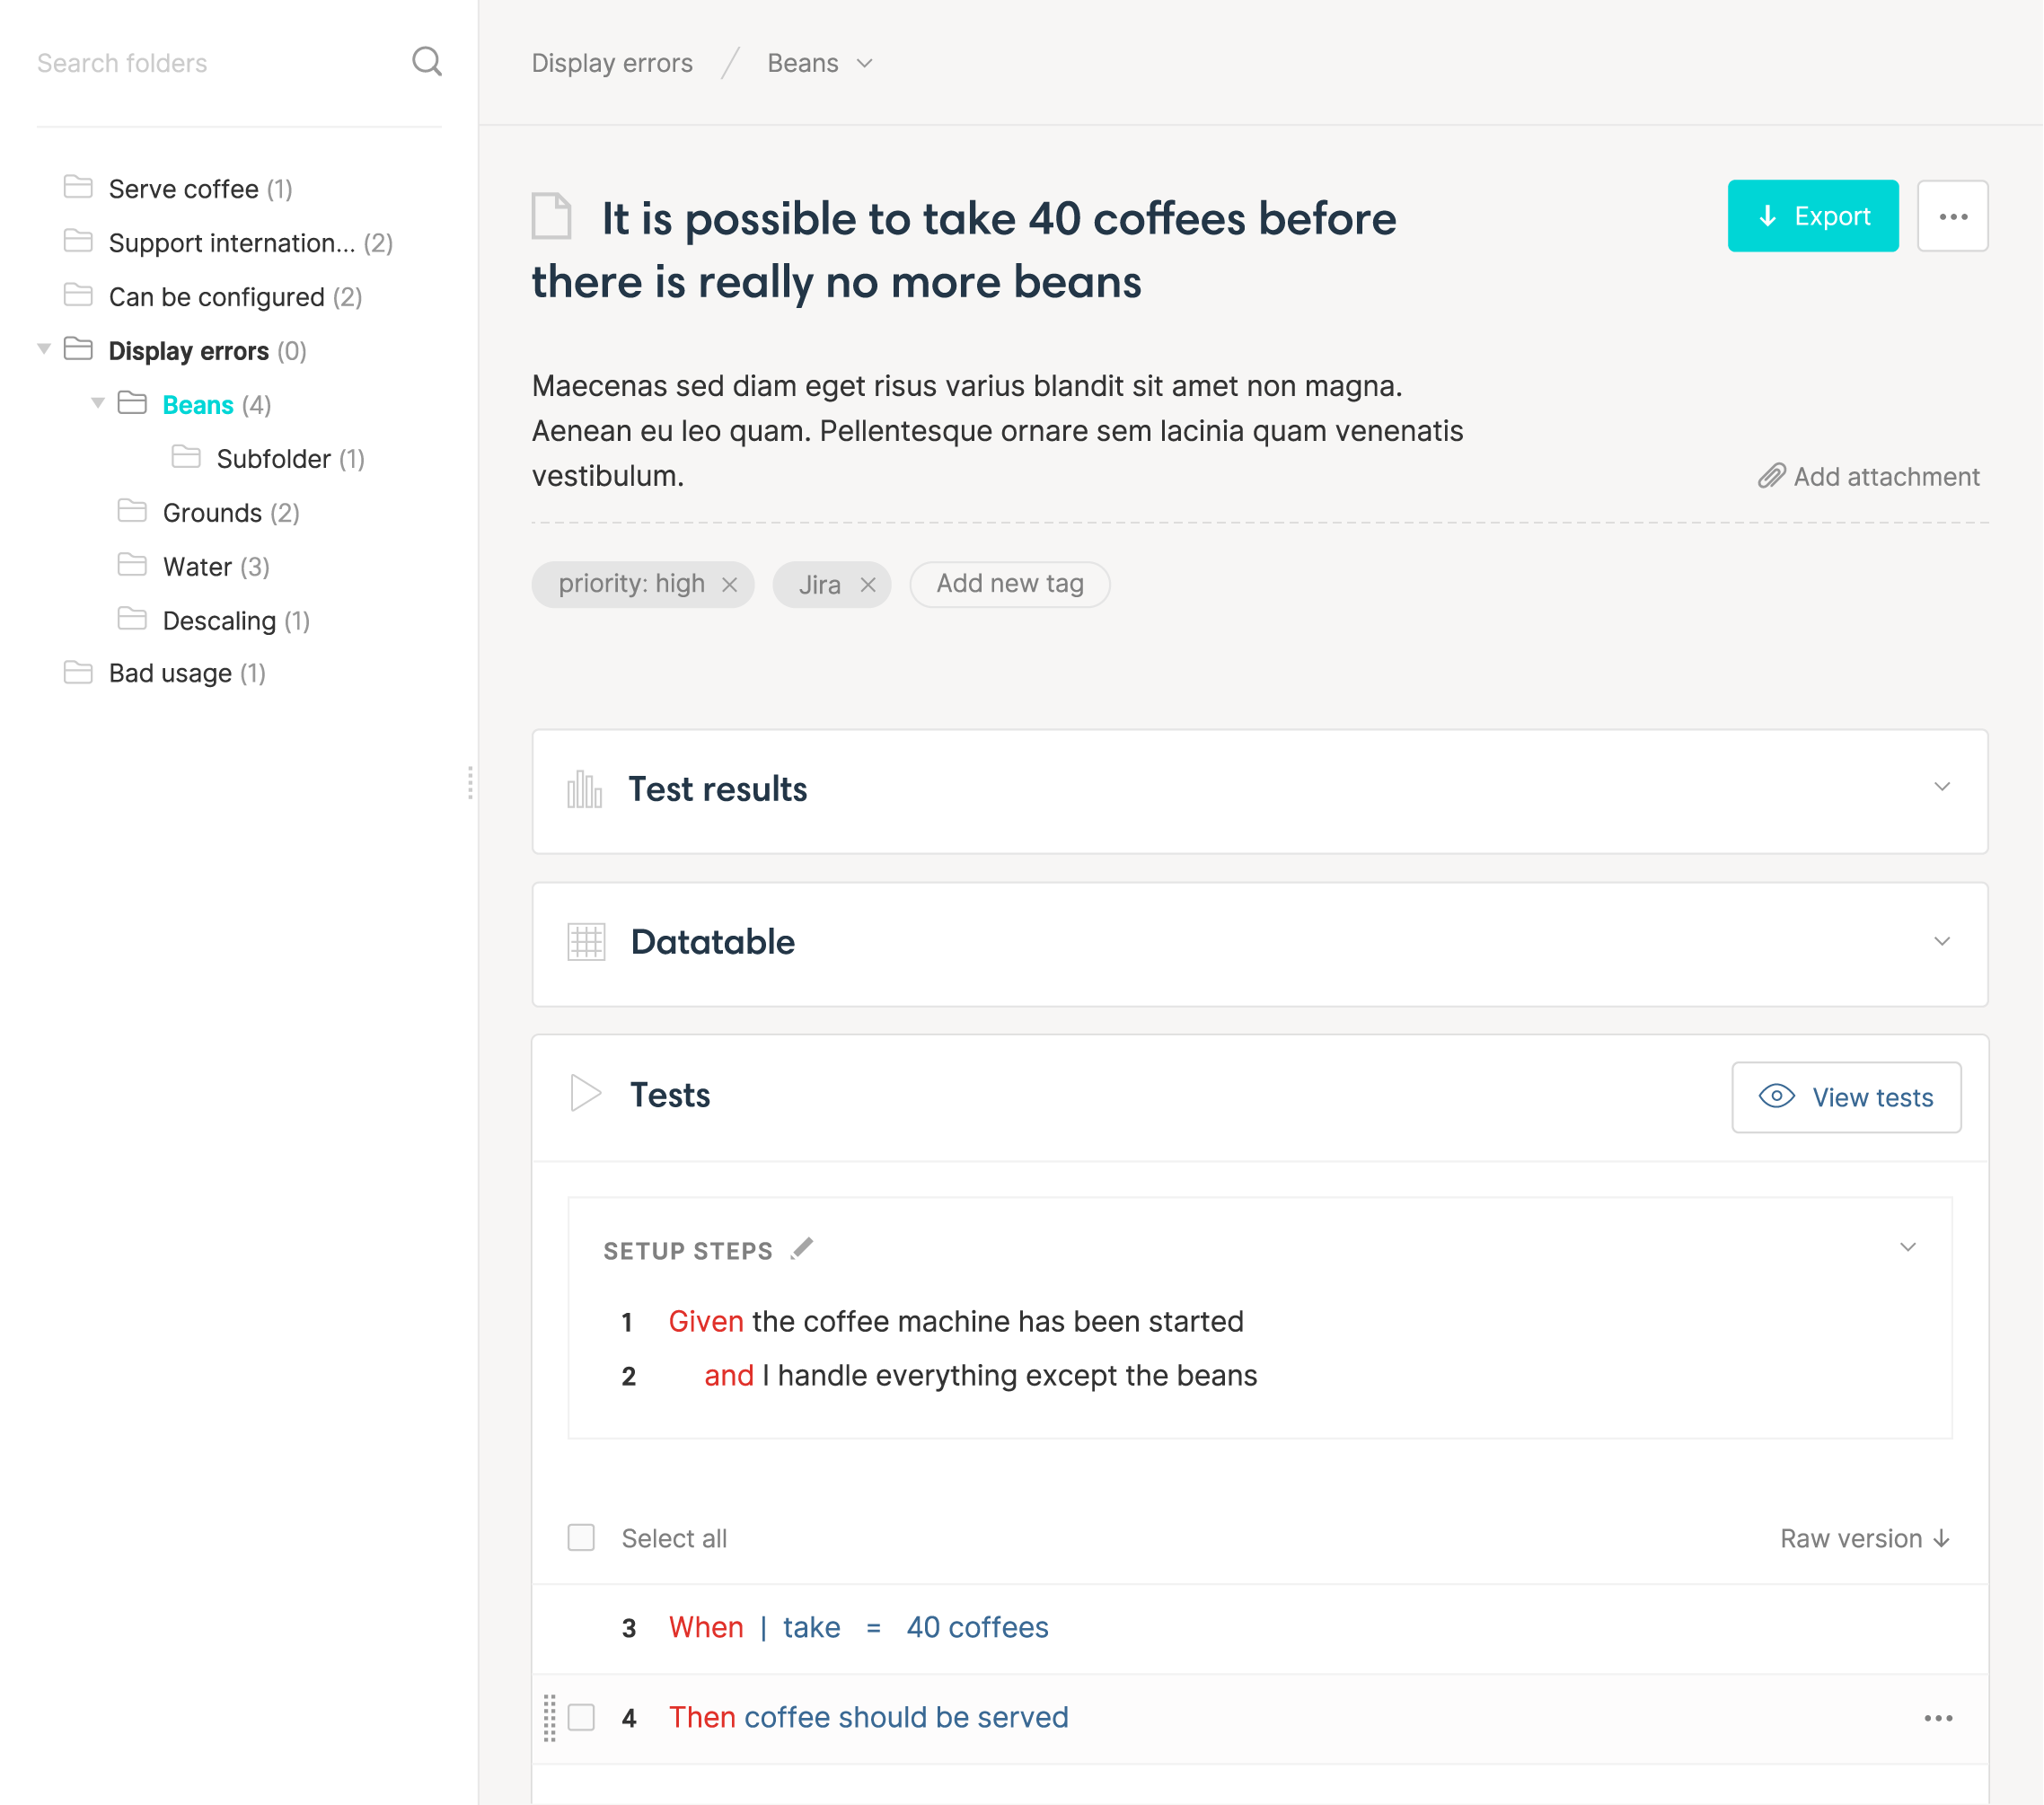Click step 1 'Given the coffee machine has been started'

956,1321
